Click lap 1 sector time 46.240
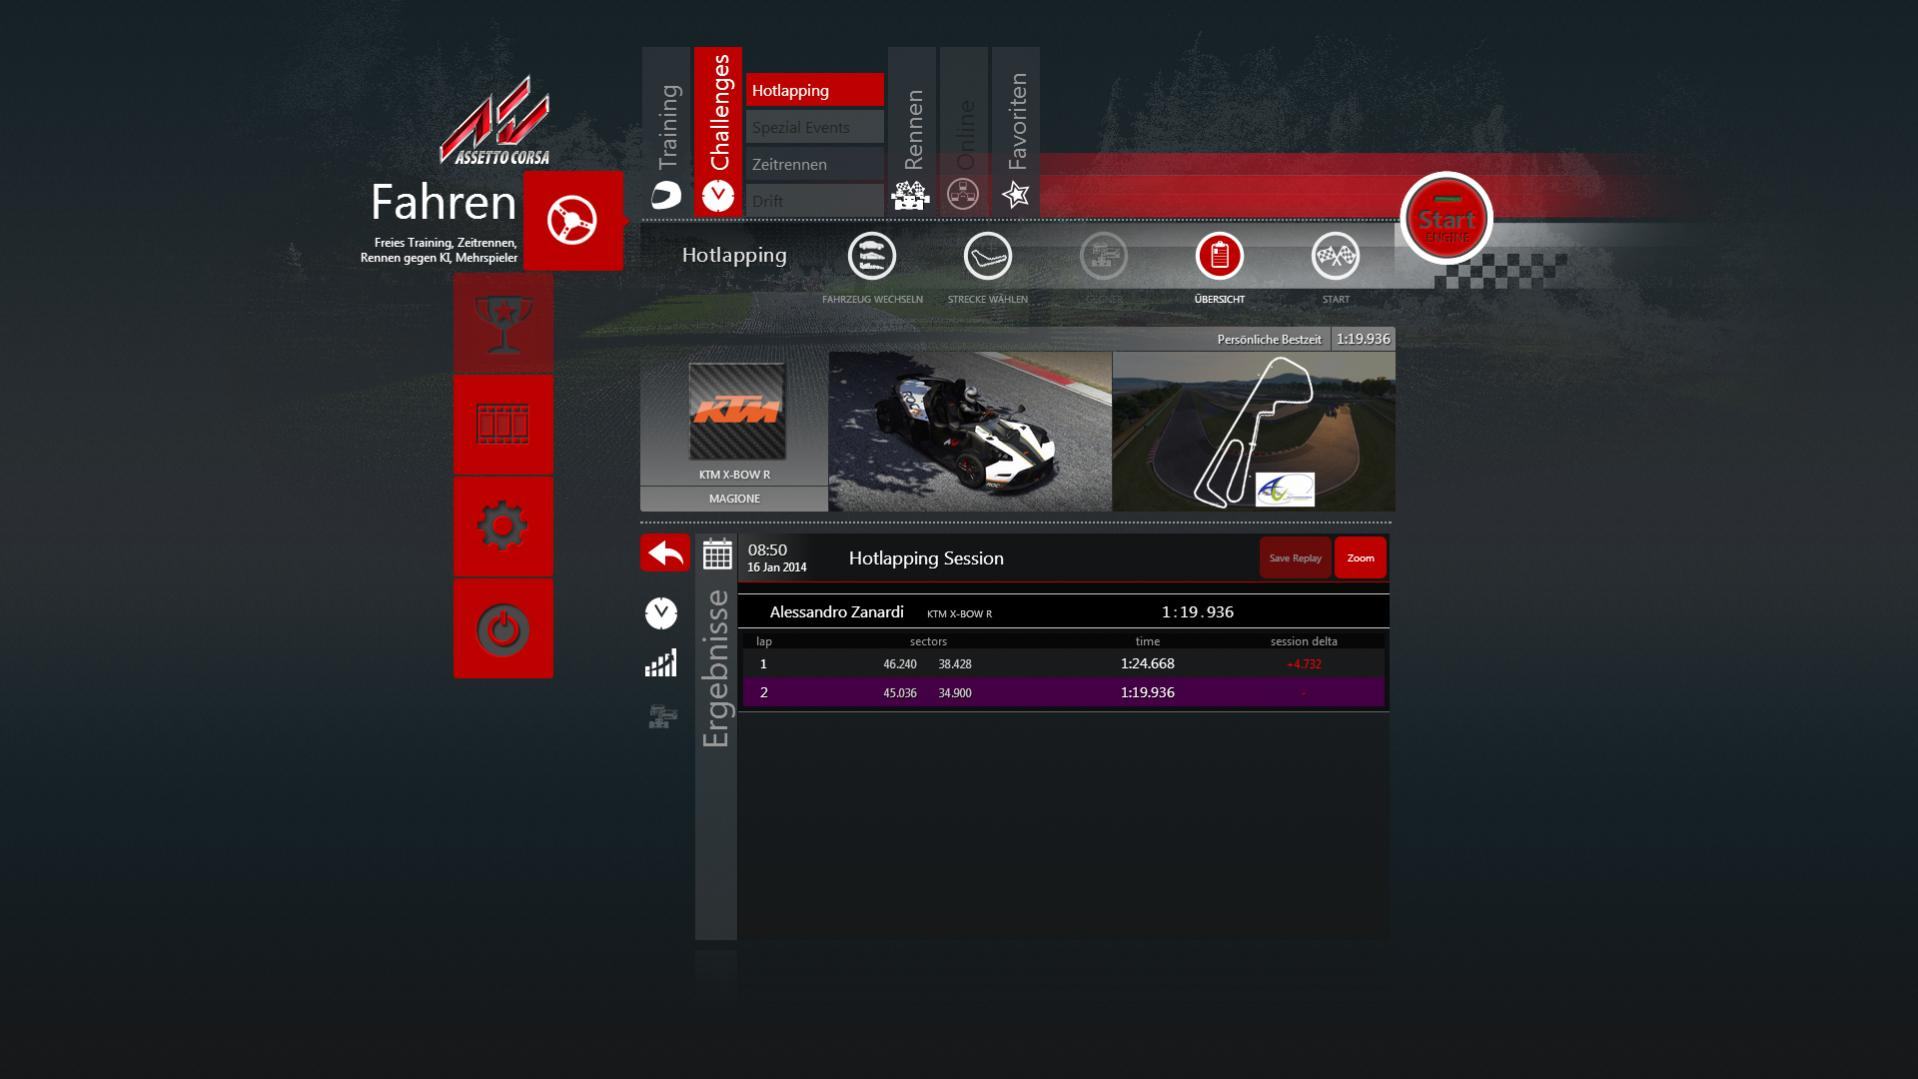Viewport: 1918px width, 1079px height. 900,664
